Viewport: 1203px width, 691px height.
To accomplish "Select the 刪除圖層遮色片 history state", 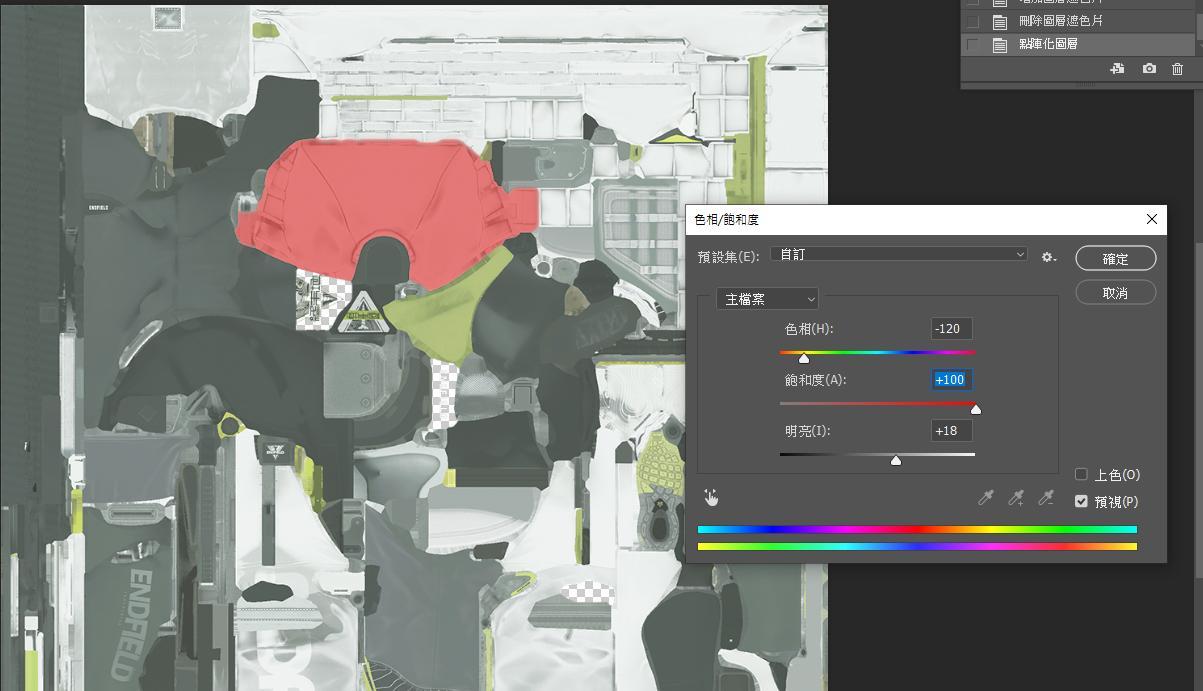I will 1060,21.
